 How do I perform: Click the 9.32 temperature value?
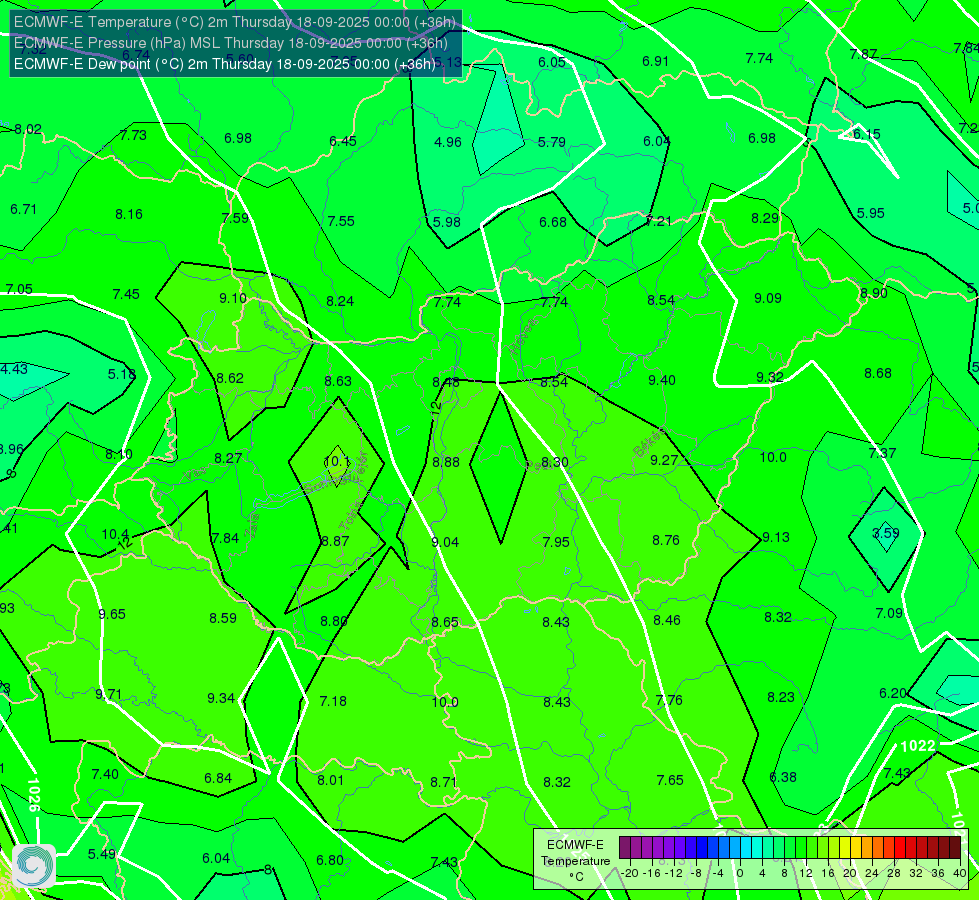[x=770, y=377]
